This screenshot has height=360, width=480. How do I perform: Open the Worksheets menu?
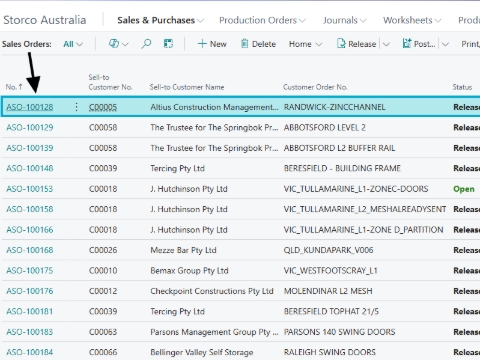tap(412, 20)
